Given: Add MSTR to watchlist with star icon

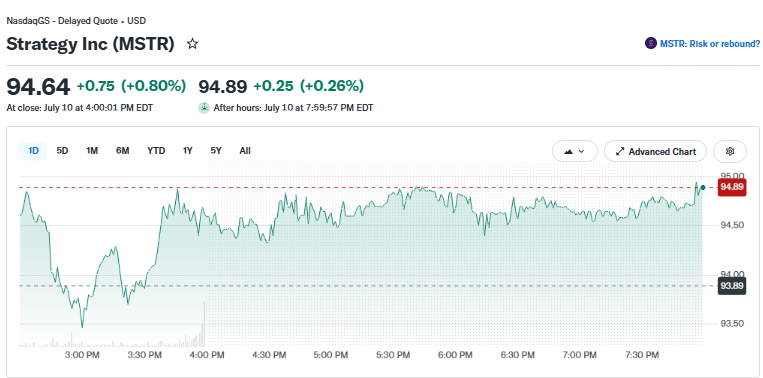Looking at the screenshot, I should [193, 44].
